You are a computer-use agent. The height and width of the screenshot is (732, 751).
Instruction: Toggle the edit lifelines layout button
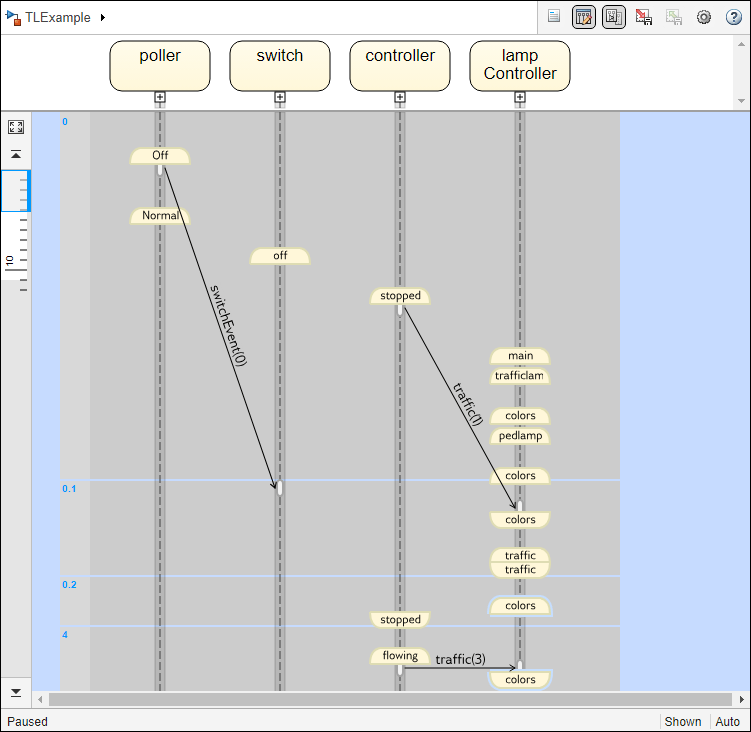click(x=584, y=17)
